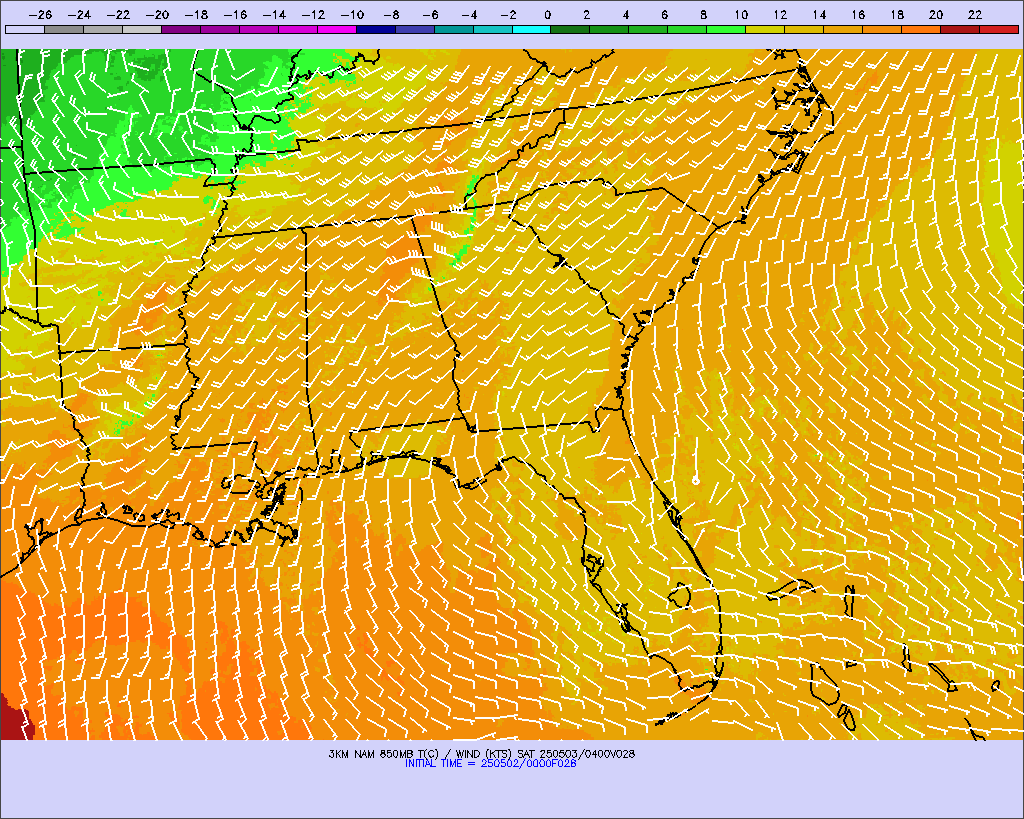
Task: Click the teal segment between -6 and -4
Action: click(454, 29)
